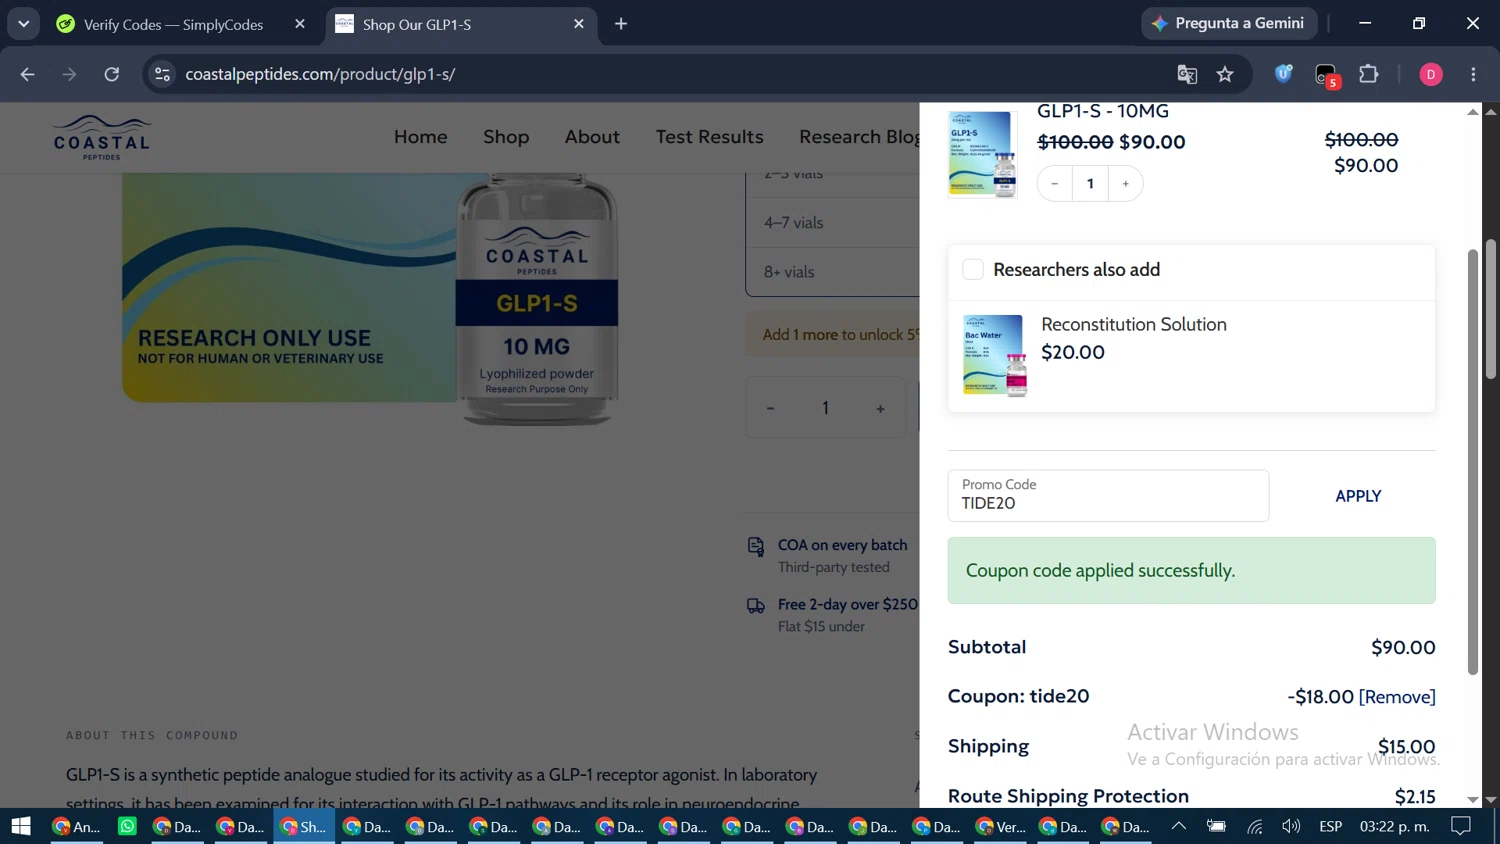This screenshot has width=1500, height=844.
Task: Open the Chrome profile avatar D
Action: [1431, 74]
